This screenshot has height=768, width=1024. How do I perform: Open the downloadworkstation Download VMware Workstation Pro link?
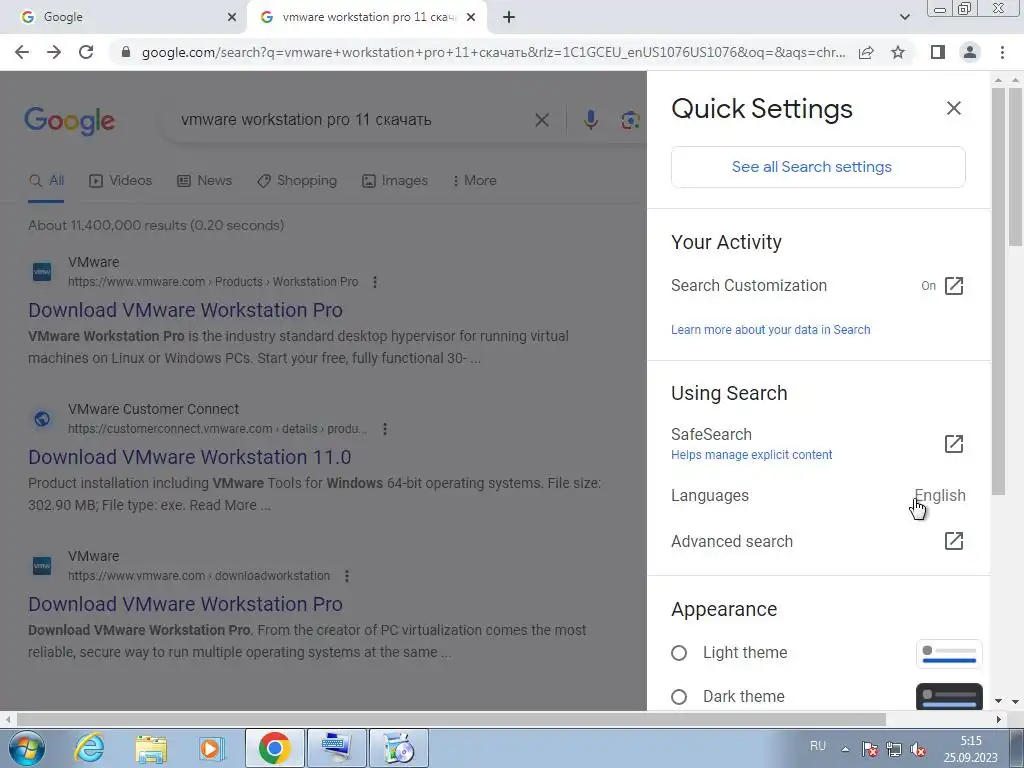(185, 604)
